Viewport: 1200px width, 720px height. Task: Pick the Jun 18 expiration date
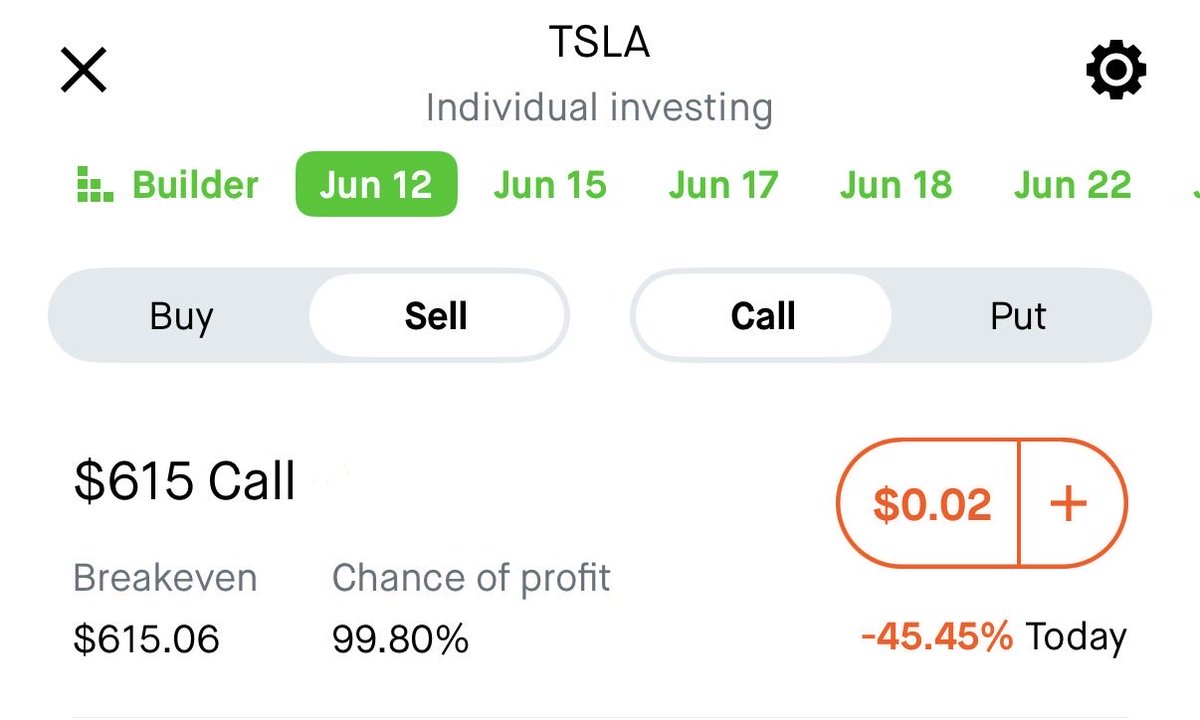coord(896,185)
